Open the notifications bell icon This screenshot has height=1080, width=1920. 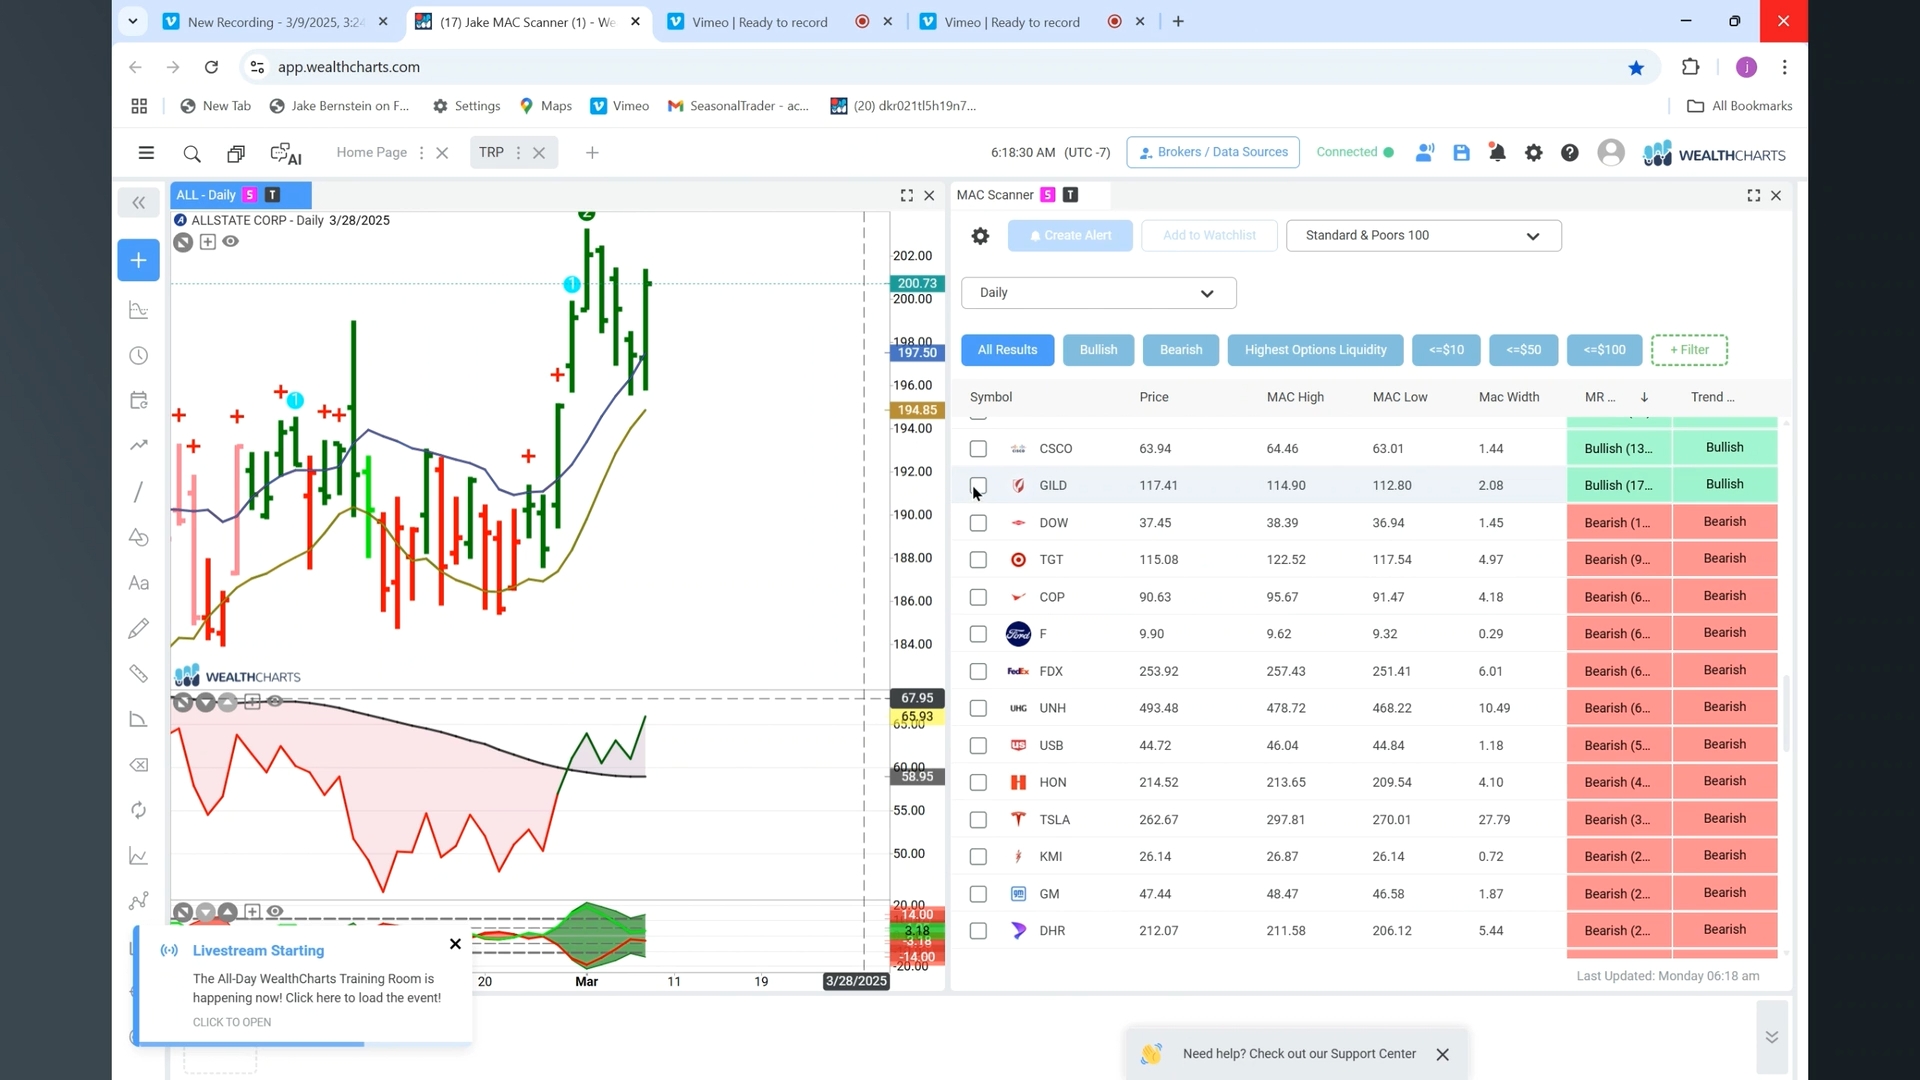[1497, 153]
